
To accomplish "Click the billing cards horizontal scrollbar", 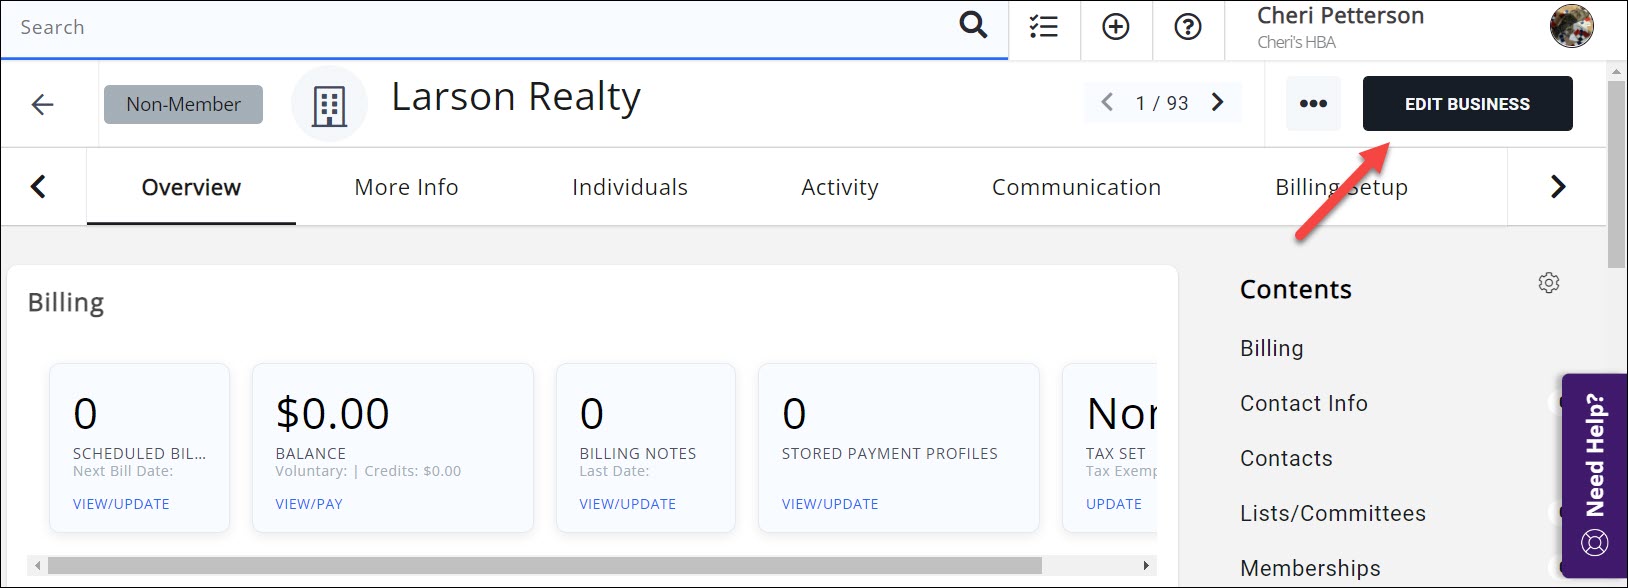I will [545, 566].
